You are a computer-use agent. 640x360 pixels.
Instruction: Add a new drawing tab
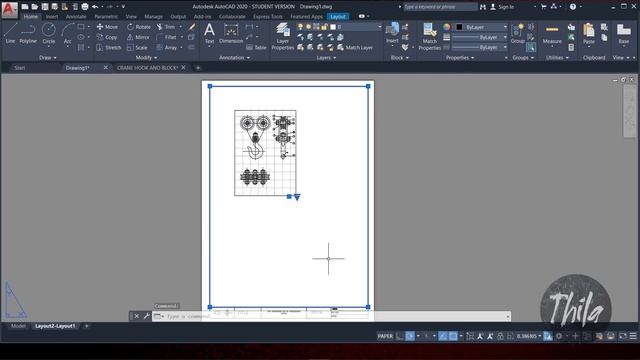[198, 68]
